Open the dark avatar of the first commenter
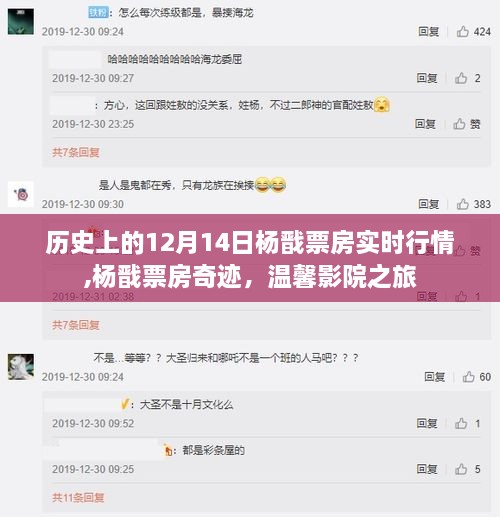 point(21,22)
